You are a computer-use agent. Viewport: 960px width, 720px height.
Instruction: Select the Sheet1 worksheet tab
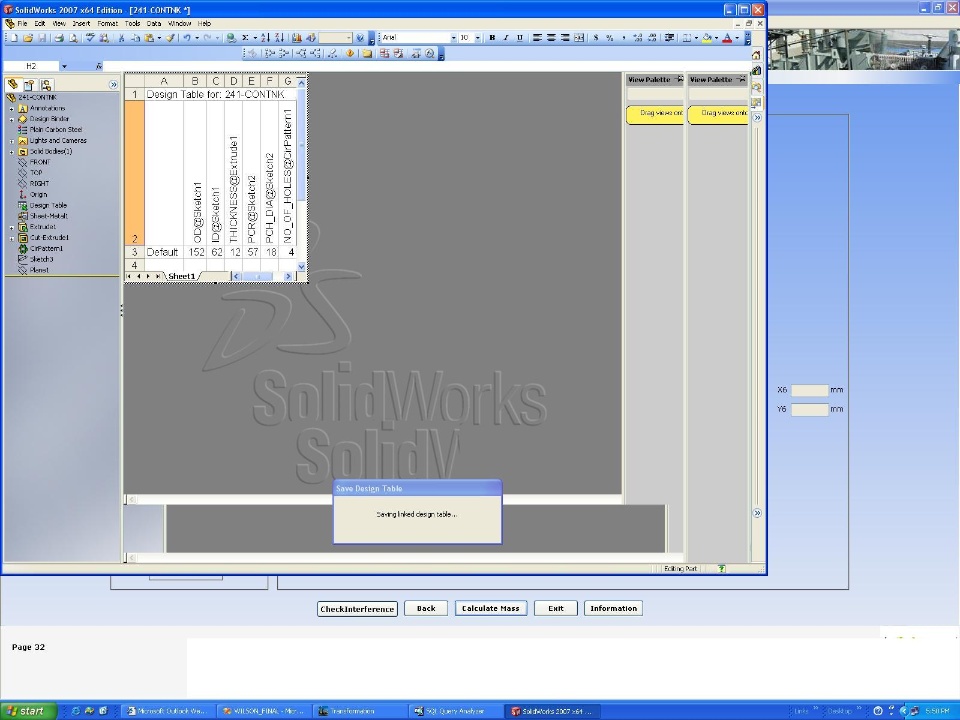[x=182, y=276]
